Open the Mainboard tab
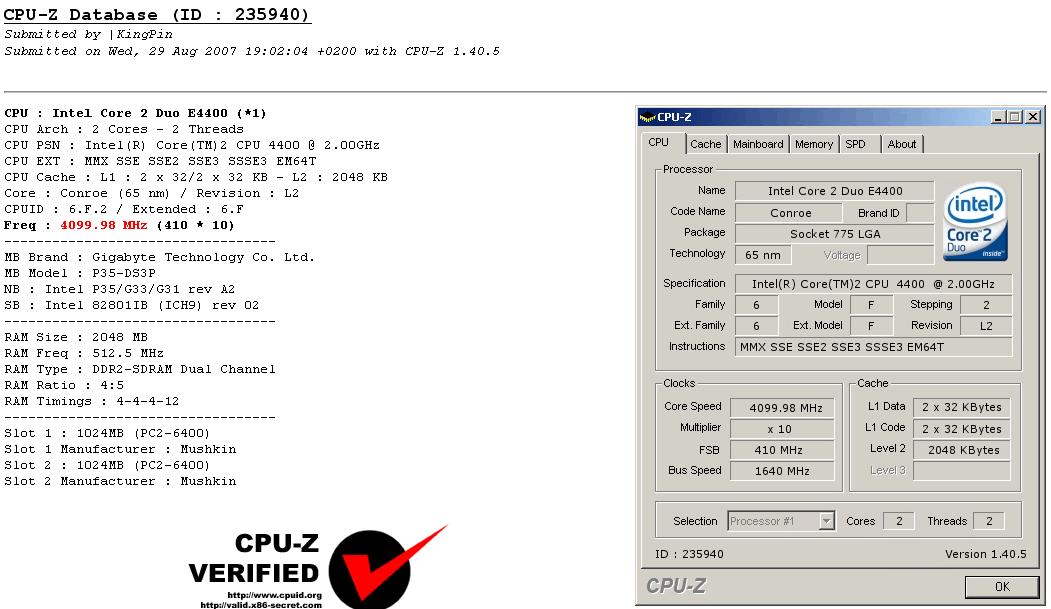This screenshot has width=1051, height=609. (x=758, y=144)
